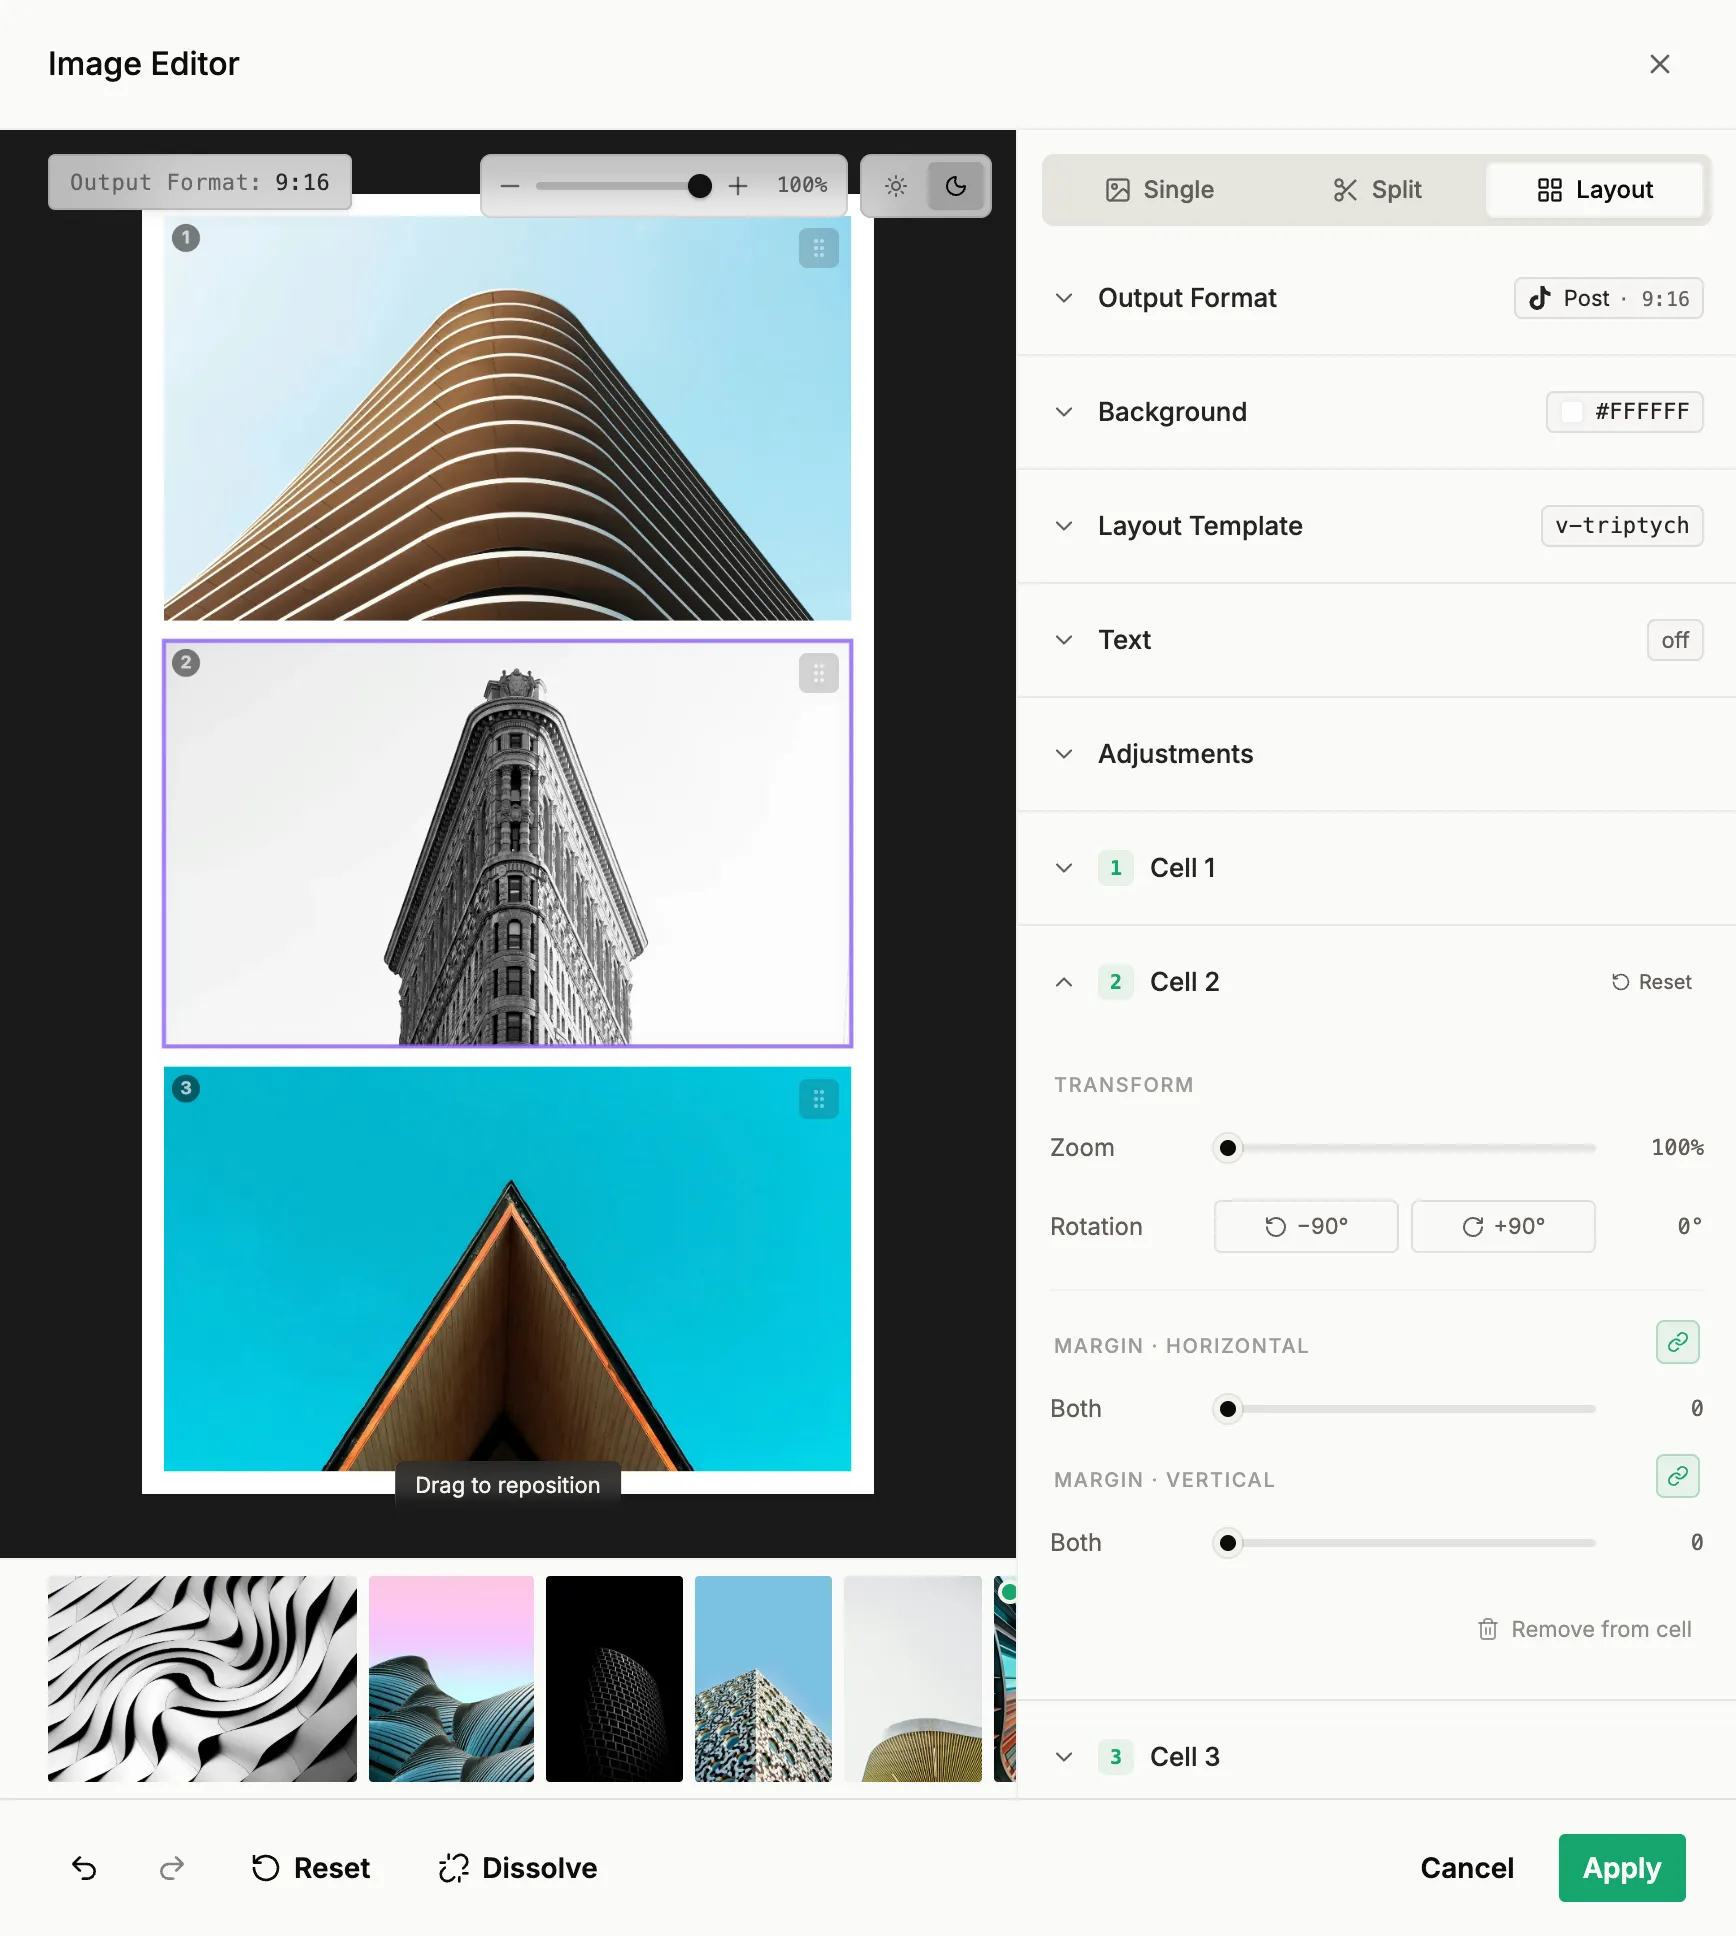
Task: Select the number 1 badge on canvas
Action: (x=186, y=238)
